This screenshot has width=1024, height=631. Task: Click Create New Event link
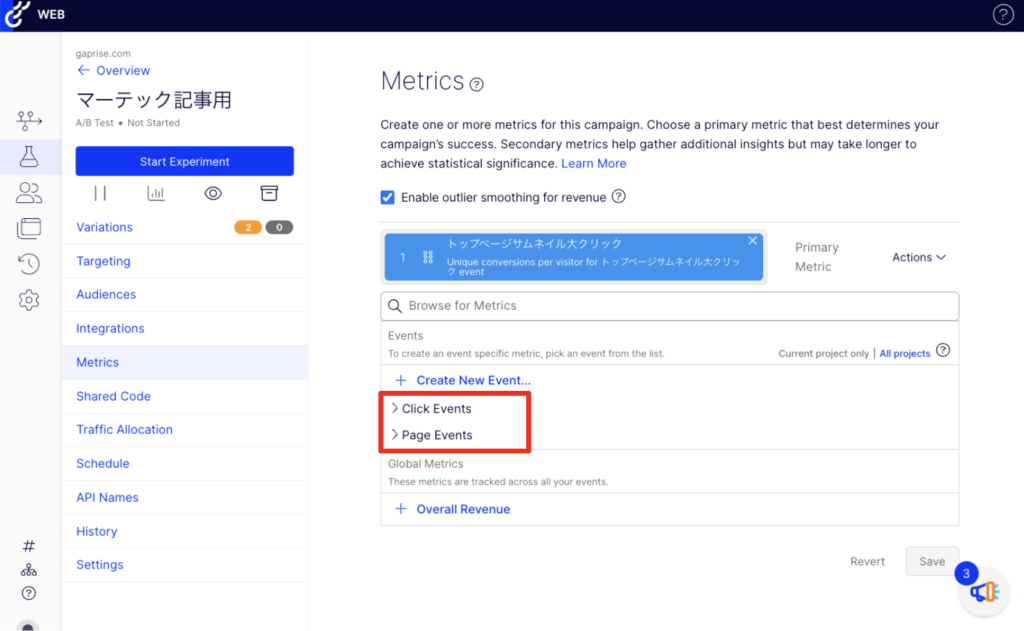click(472, 381)
